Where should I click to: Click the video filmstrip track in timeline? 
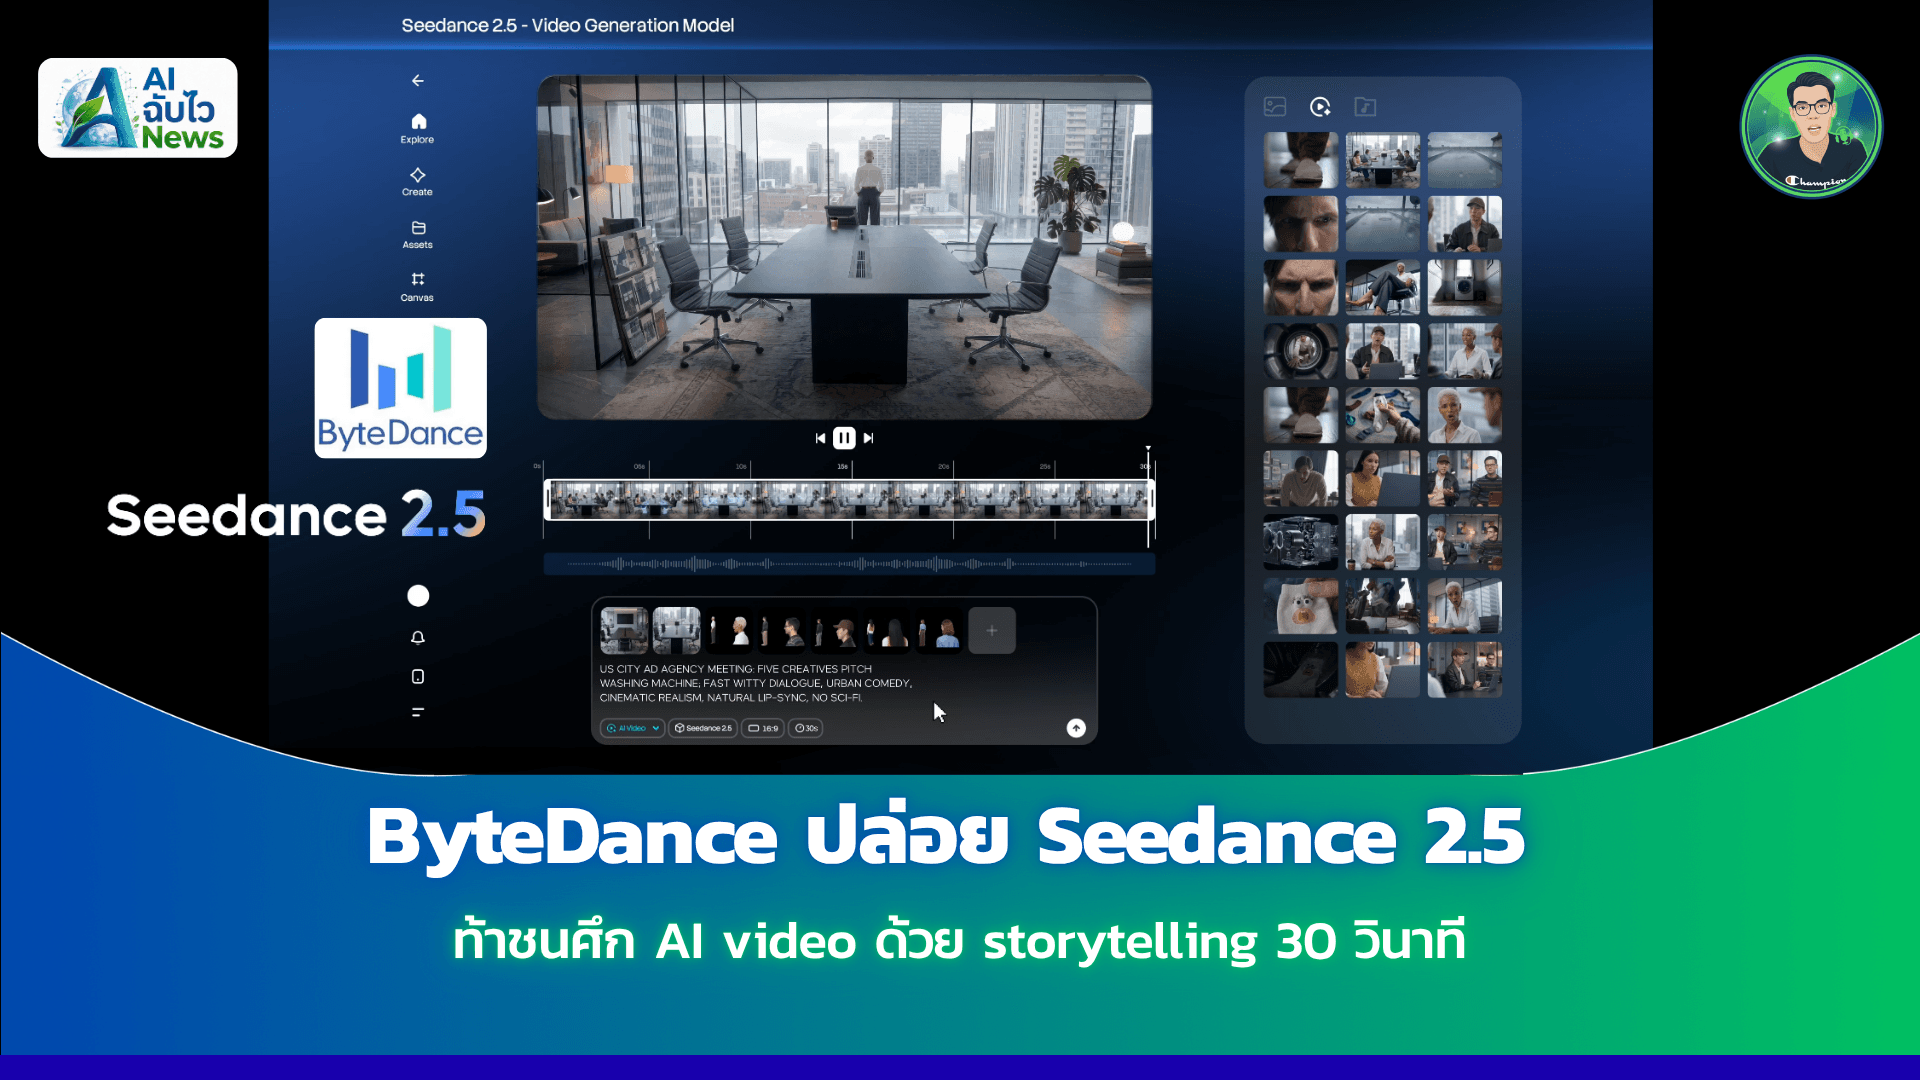point(849,500)
